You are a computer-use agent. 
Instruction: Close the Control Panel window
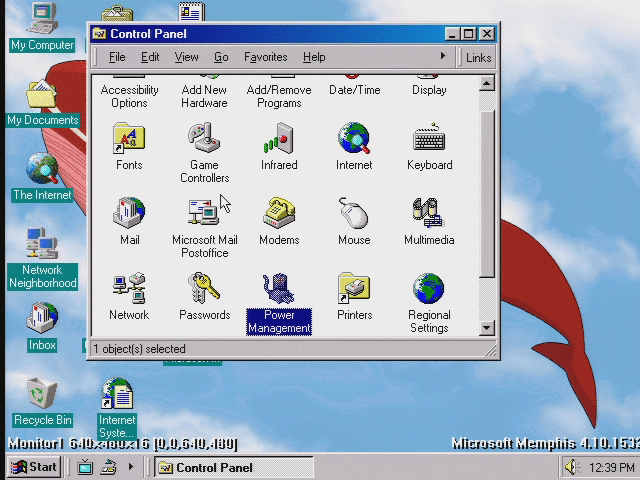point(487,34)
